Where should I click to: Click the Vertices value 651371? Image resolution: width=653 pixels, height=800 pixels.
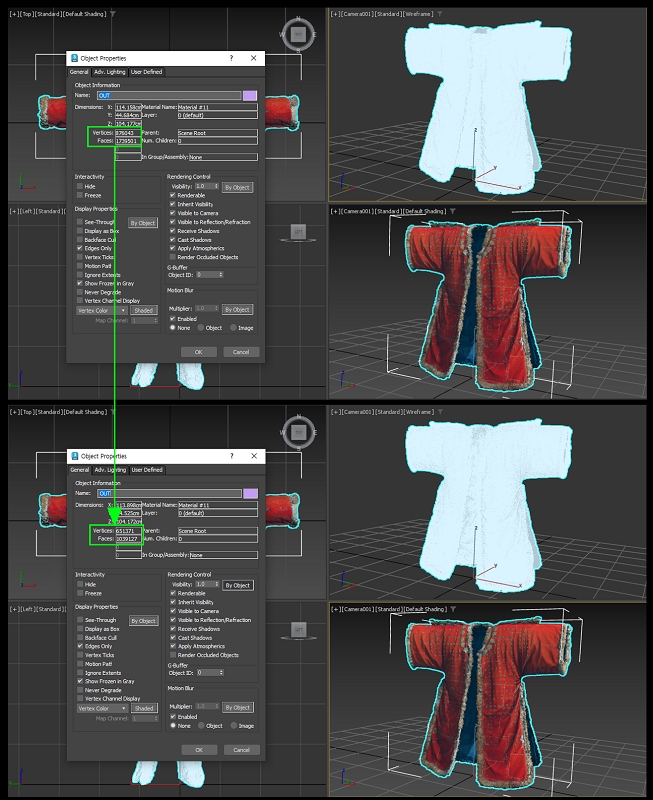(128, 531)
